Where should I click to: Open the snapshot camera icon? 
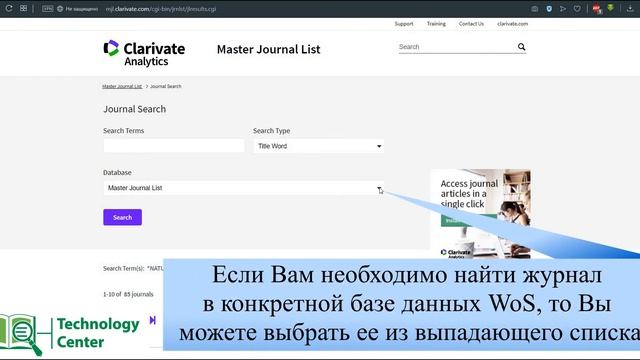click(x=535, y=9)
